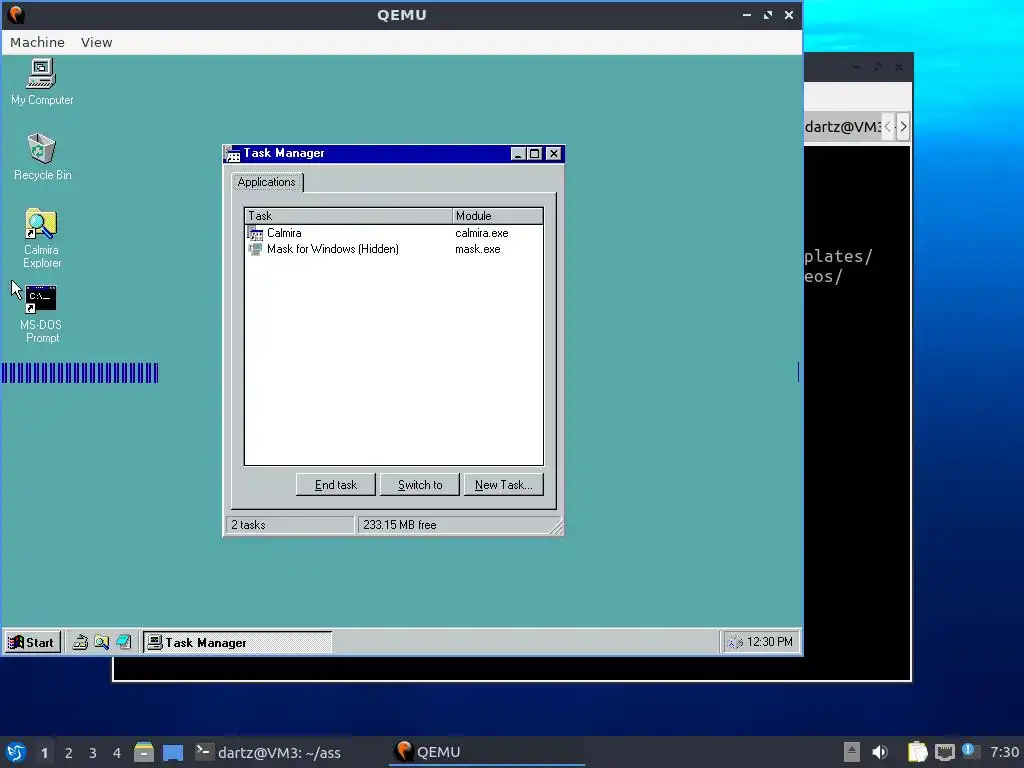
Task: Open the clipboard manager tray icon
Action: pos(918,752)
